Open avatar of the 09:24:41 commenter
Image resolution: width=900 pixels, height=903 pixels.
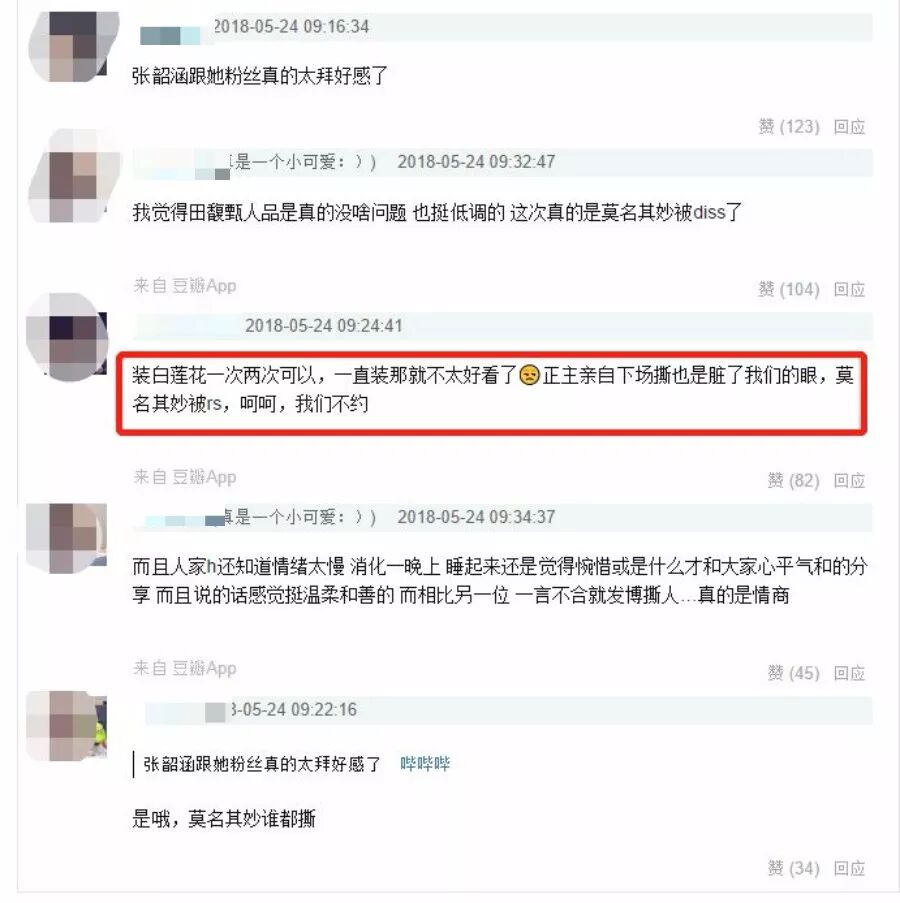click(68, 339)
